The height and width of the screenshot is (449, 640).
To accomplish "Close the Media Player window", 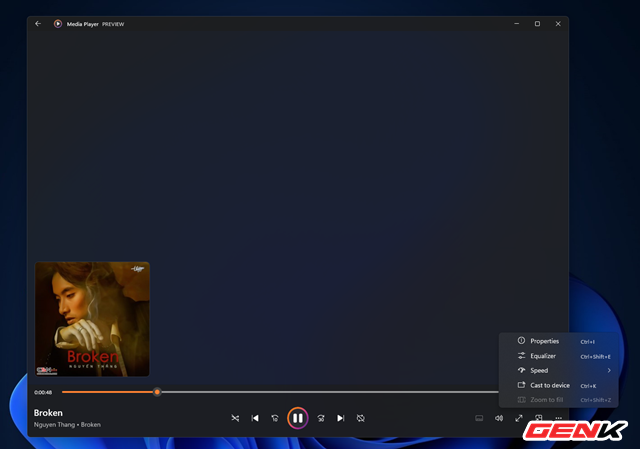I will [x=558, y=24].
